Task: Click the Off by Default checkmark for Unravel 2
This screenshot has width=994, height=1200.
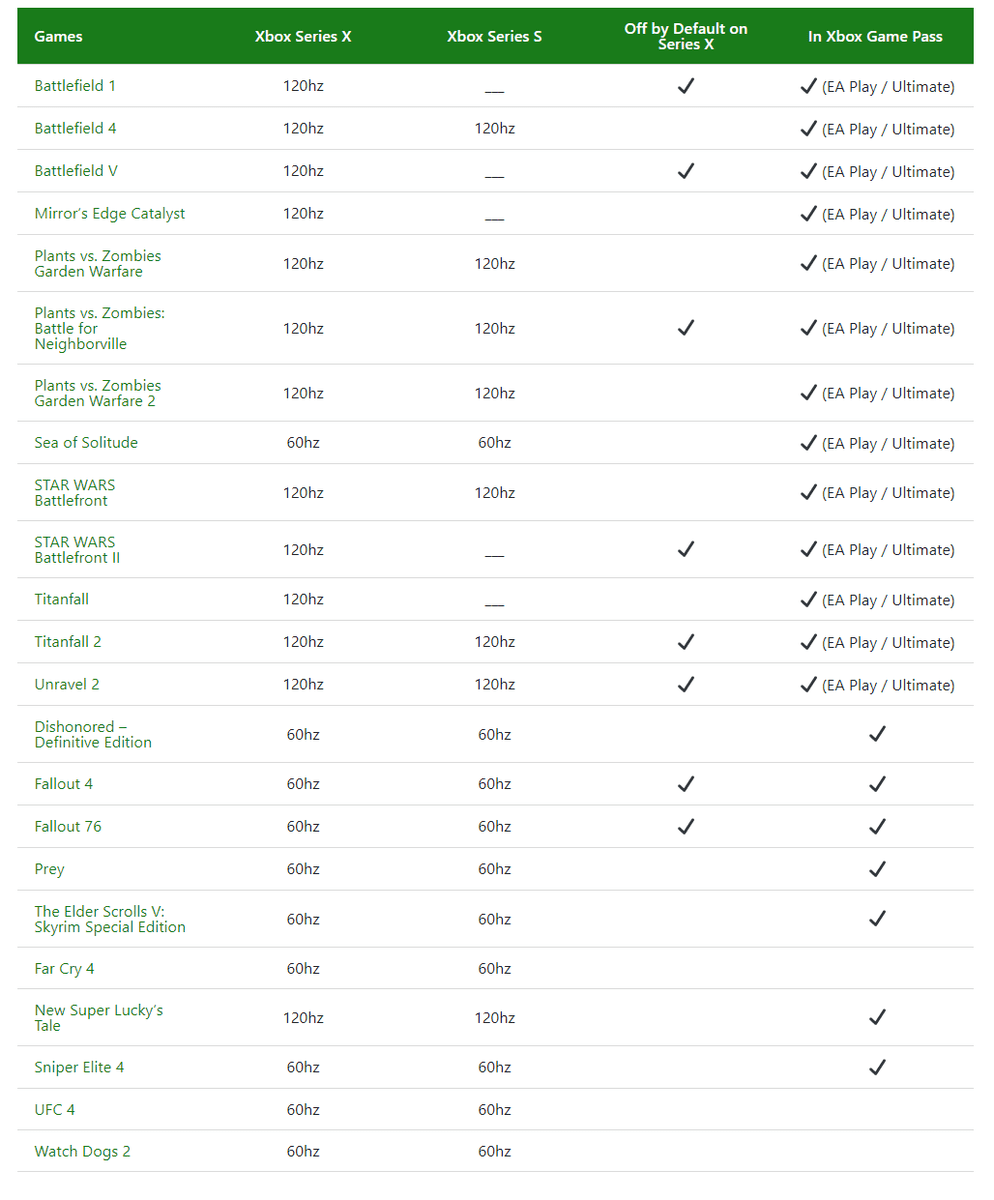Action: click(x=686, y=685)
